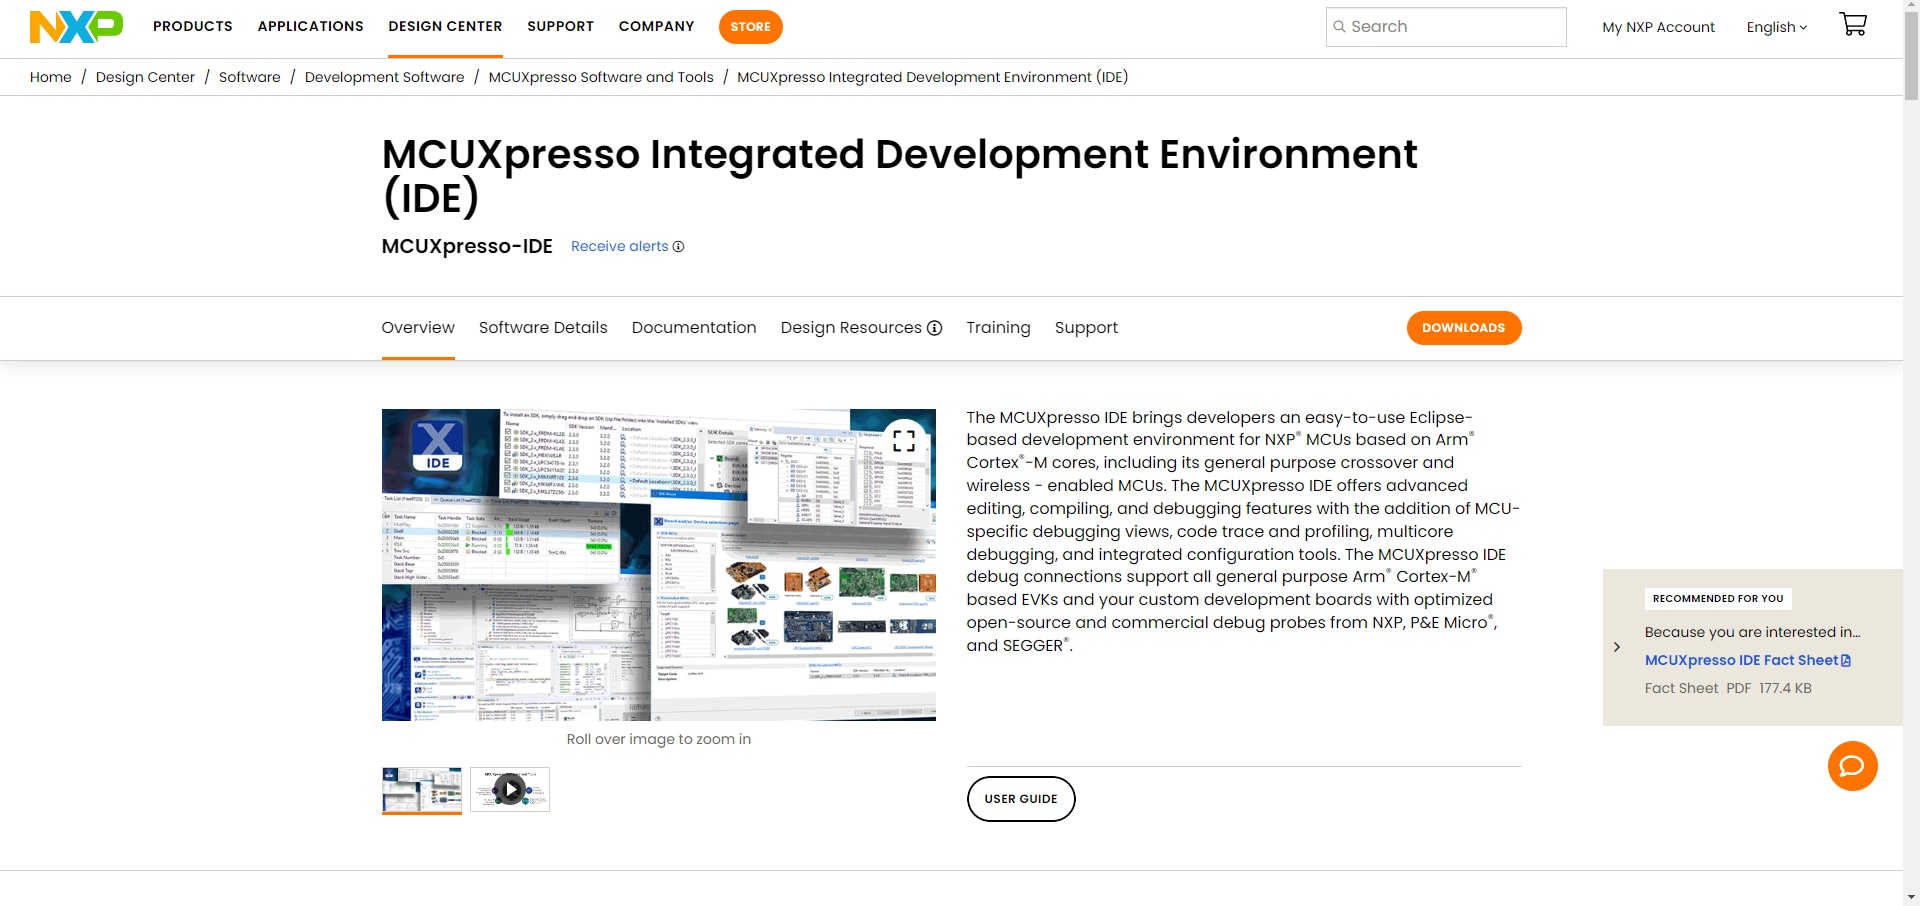
Task: Click the NXP logo
Action: pyautogui.click(x=76, y=26)
